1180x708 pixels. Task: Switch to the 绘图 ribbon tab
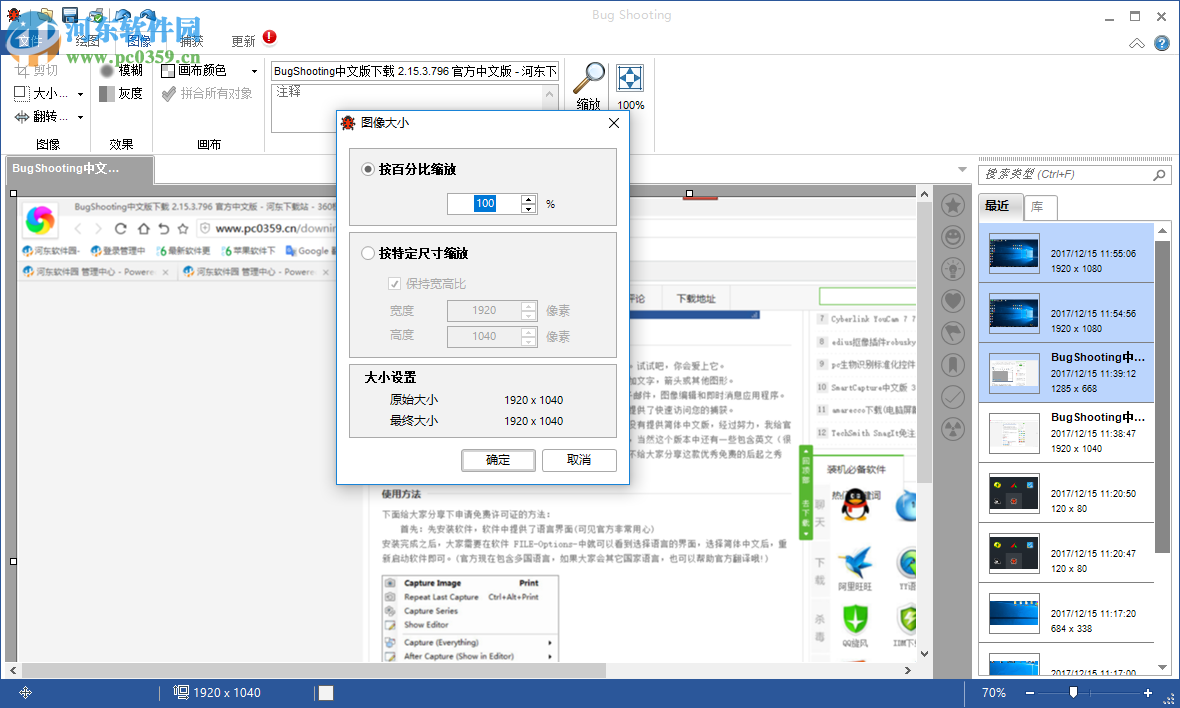(x=88, y=41)
